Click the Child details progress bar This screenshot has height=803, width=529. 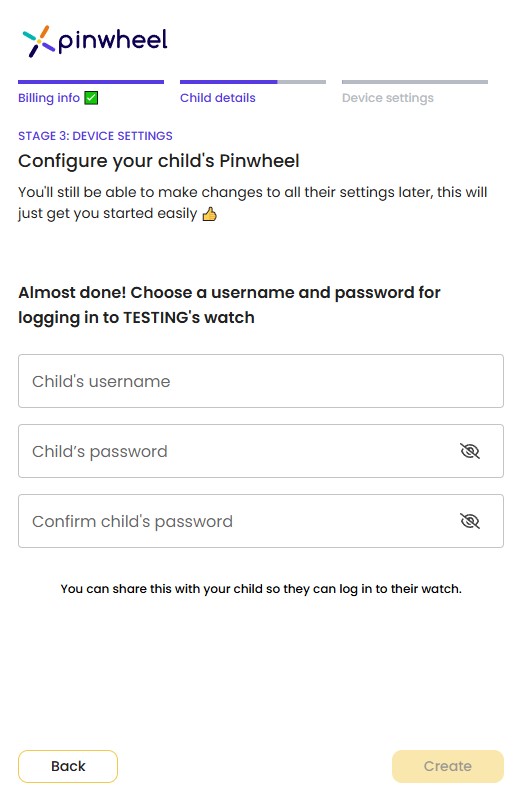click(252, 82)
